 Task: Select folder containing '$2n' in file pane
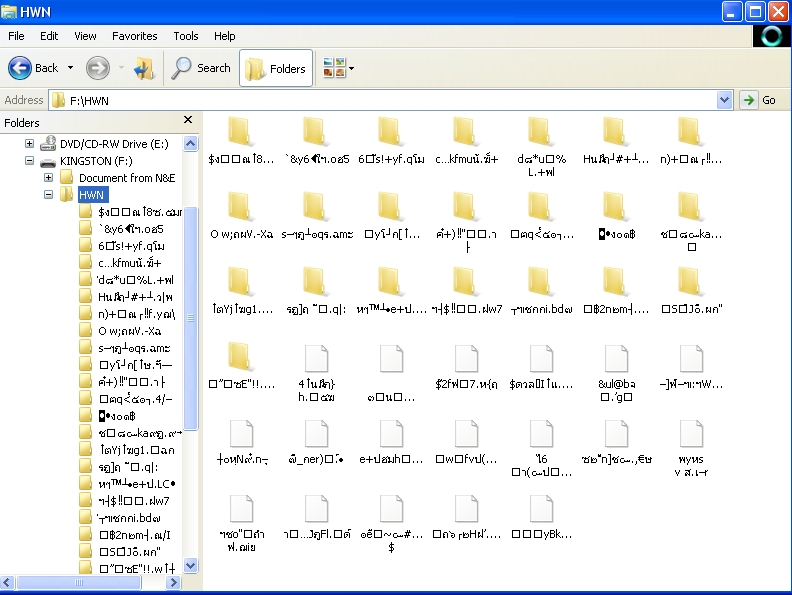(616, 290)
